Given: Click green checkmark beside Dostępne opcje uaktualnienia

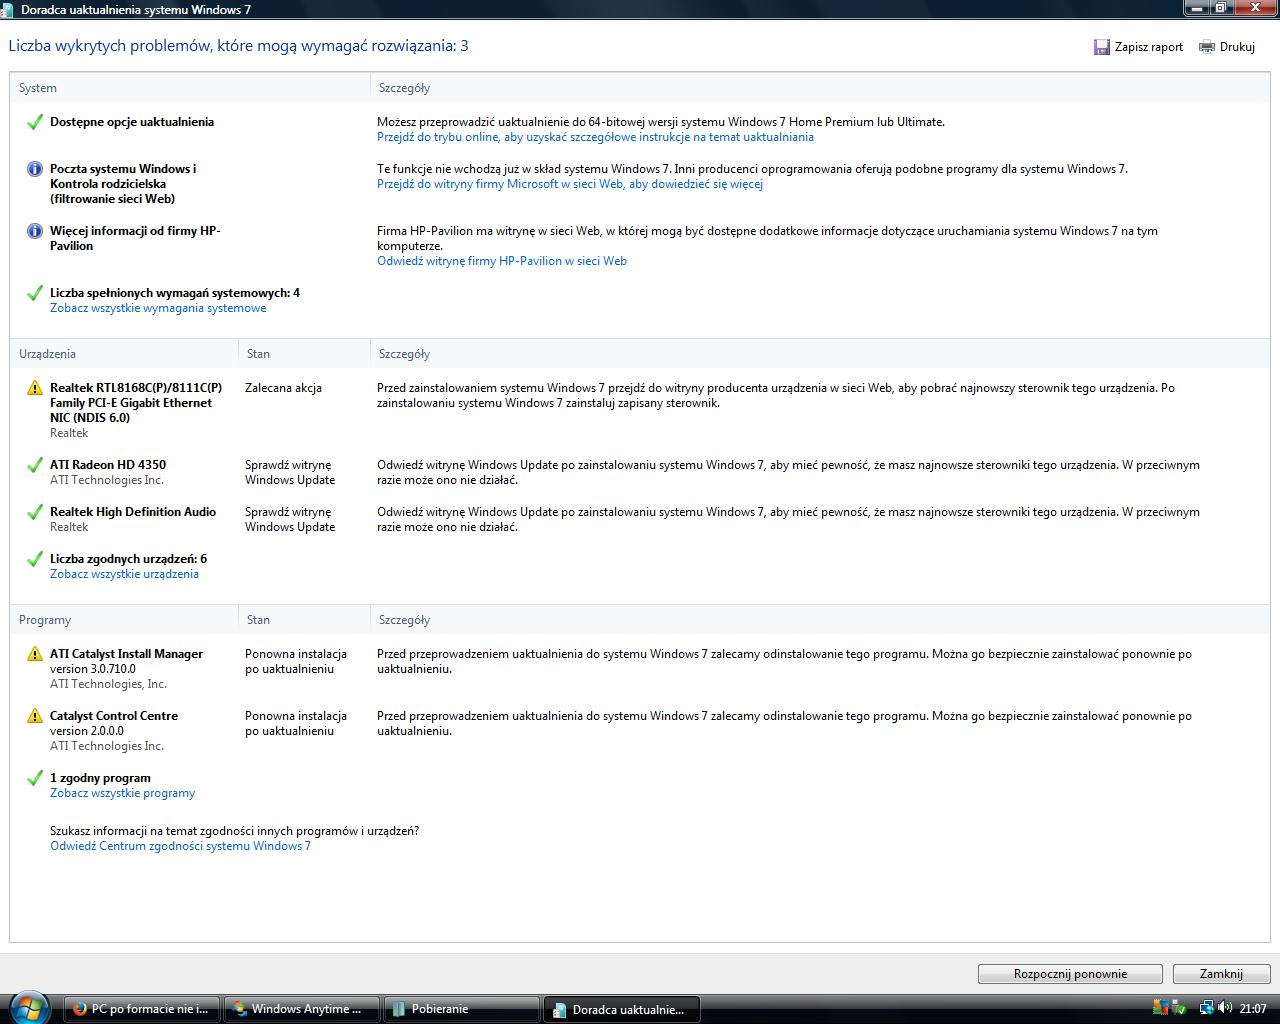Looking at the screenshot, I should tap(35, 122).
